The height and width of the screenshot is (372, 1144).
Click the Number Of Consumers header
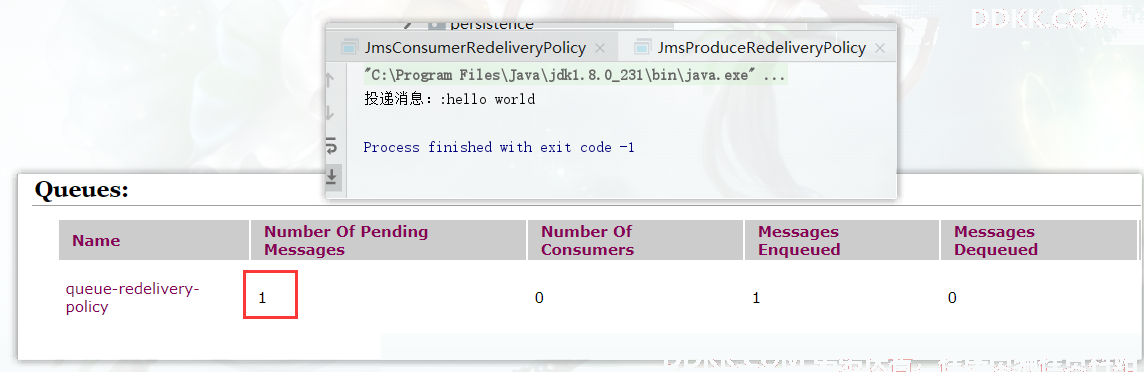coord(587,241)
